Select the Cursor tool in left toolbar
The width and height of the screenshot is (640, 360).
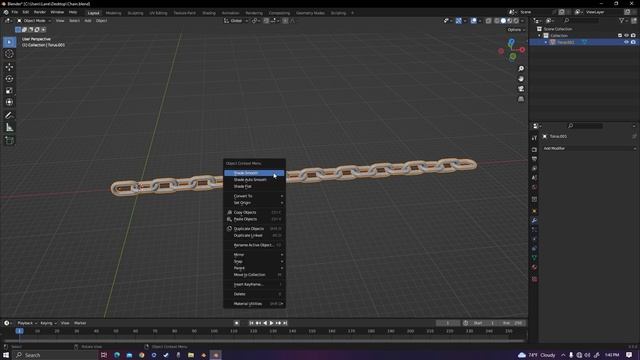click(9, 54)
